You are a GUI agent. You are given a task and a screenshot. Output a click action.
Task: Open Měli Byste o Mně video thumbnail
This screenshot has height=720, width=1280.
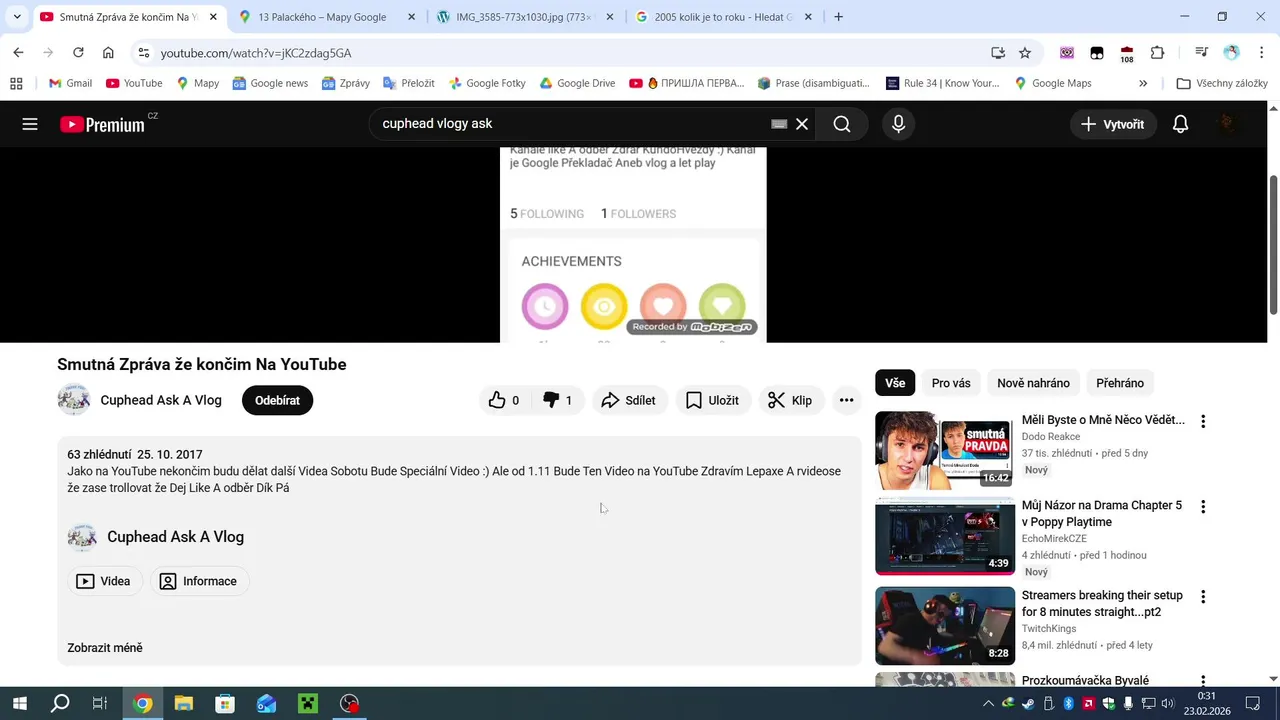[x=945, y=450]
